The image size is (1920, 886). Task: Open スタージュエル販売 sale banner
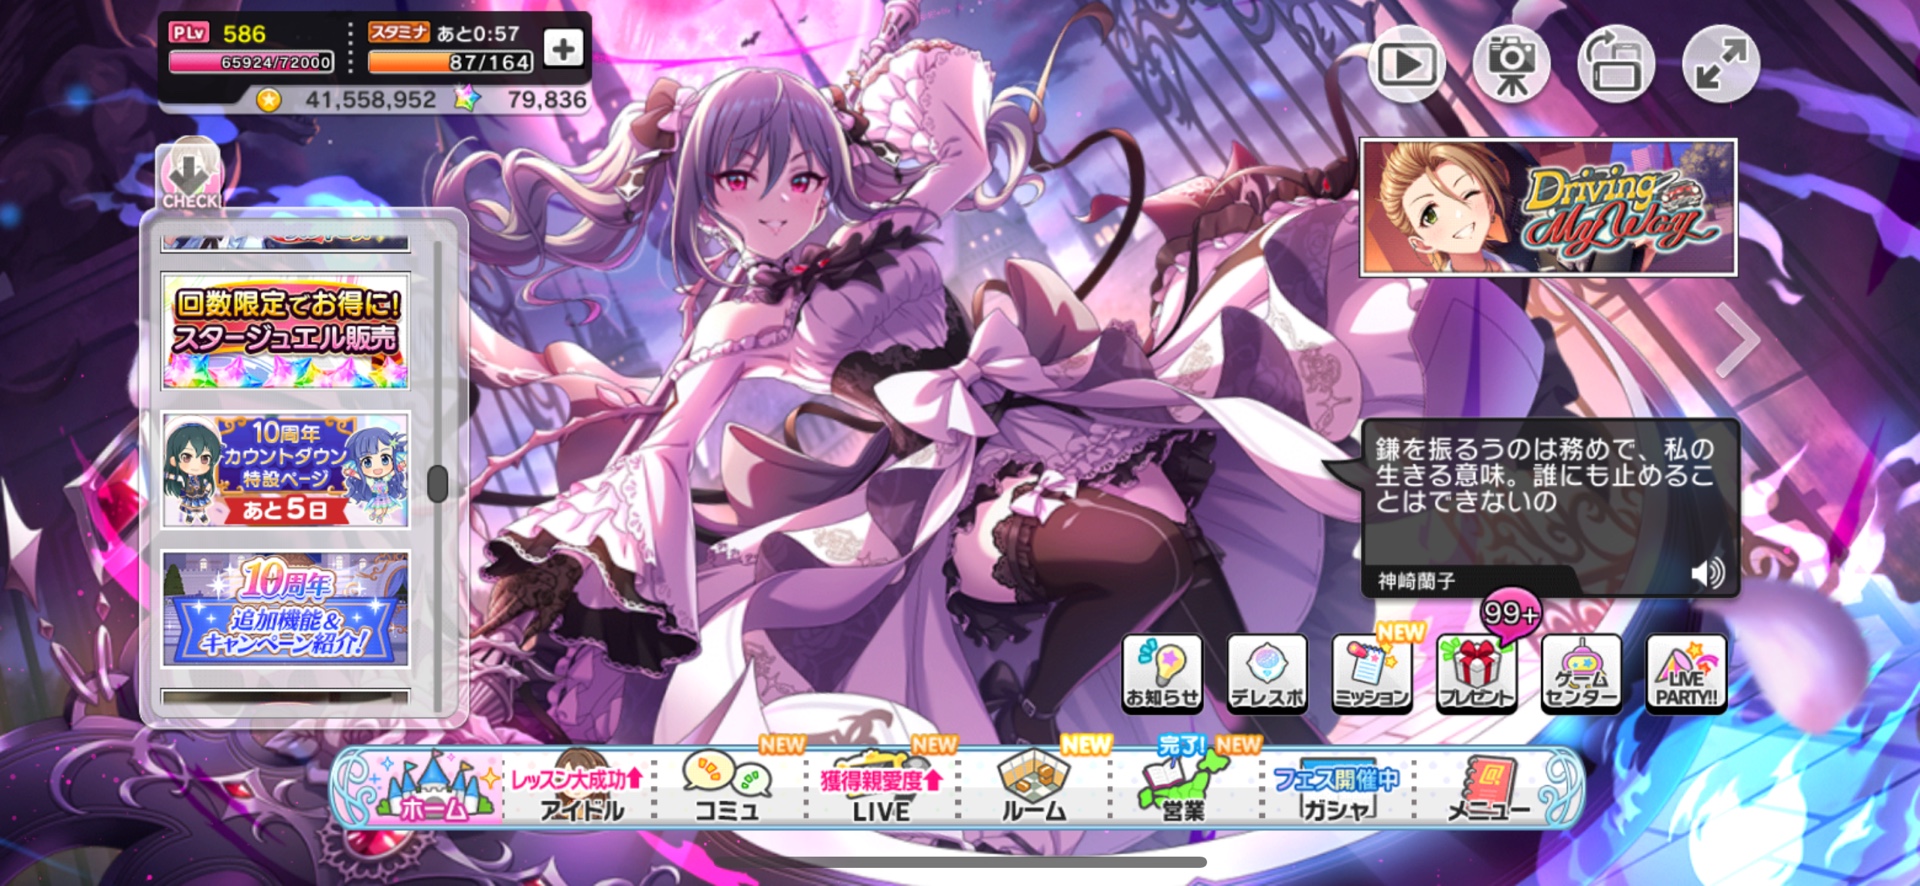(285, 331)
